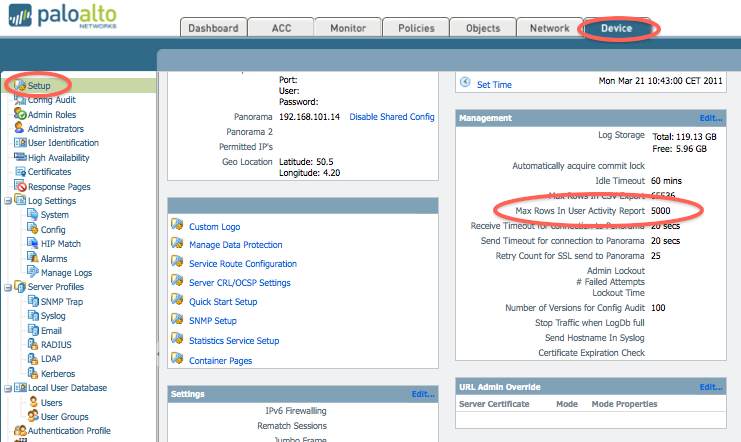Open the Network tab
This screenshot has height=442, width=741.
[x=550, y=28]
